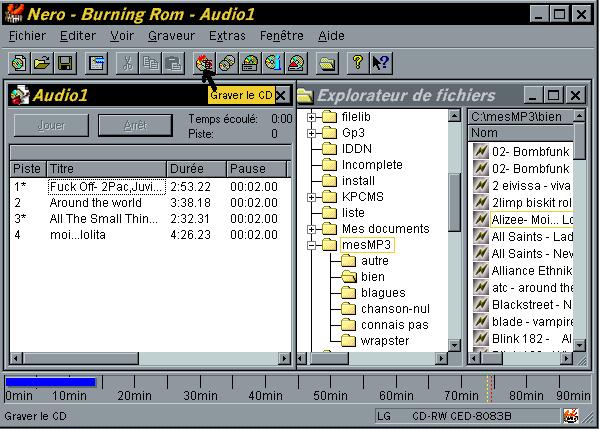Click file list horizontal scrollbar right arrow

[x=567, y=359]
